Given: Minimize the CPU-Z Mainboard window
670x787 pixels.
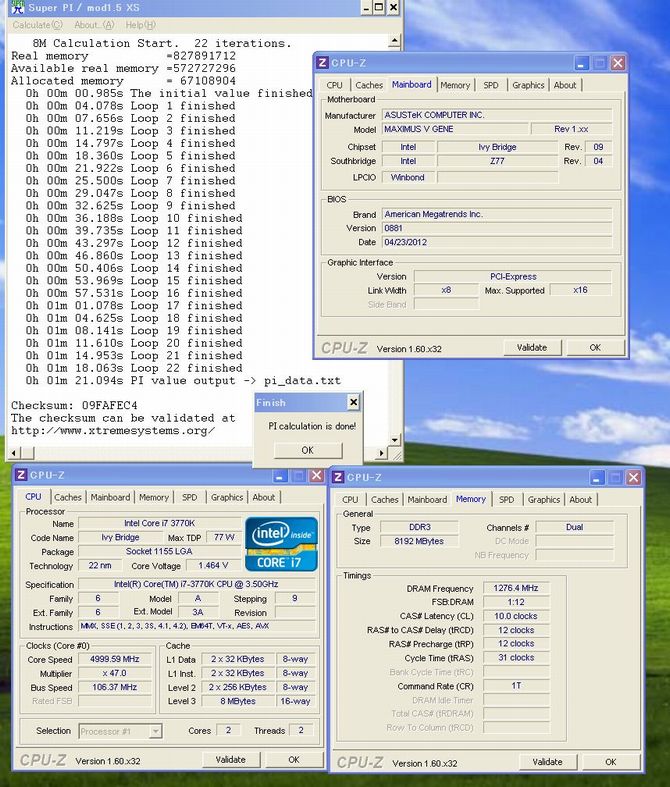Looking at the screenshot, I should point(582,63).
